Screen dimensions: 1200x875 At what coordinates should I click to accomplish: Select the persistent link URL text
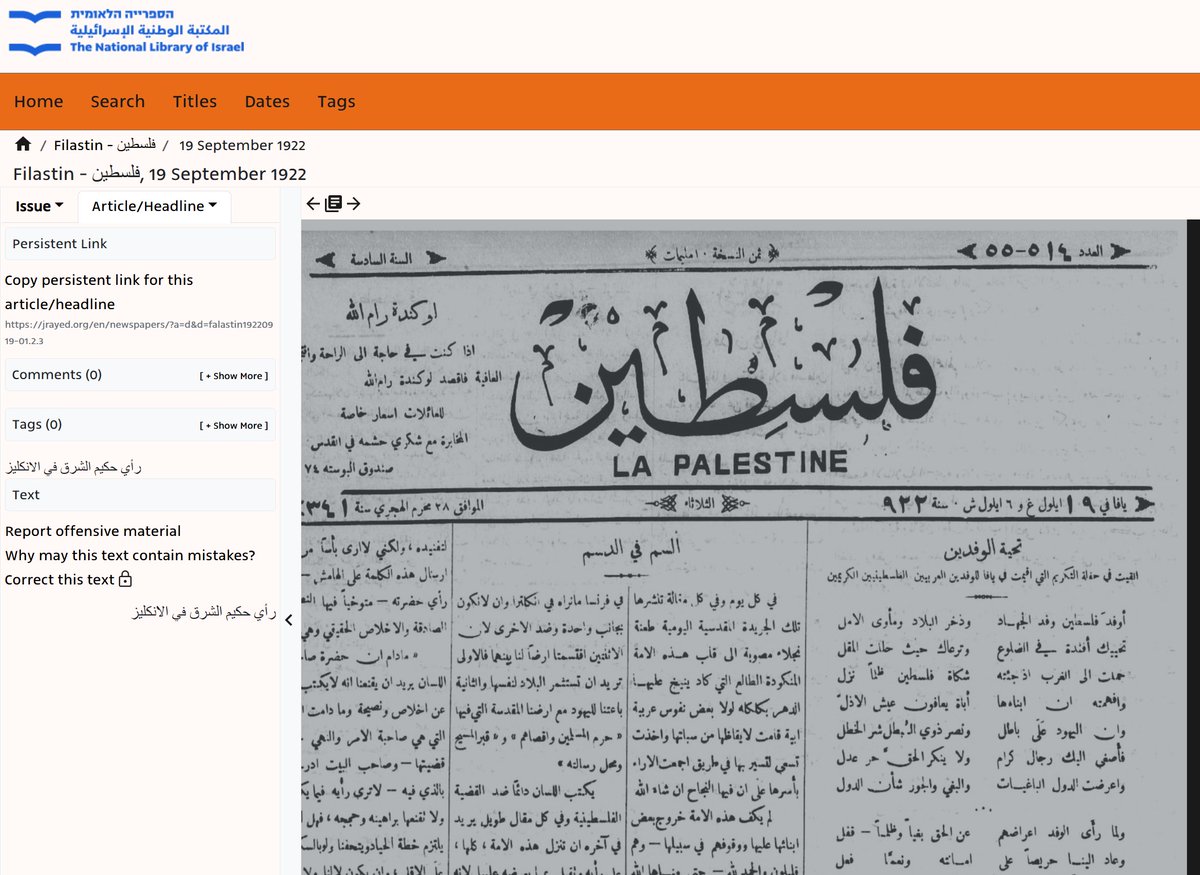tap(139, 332)
